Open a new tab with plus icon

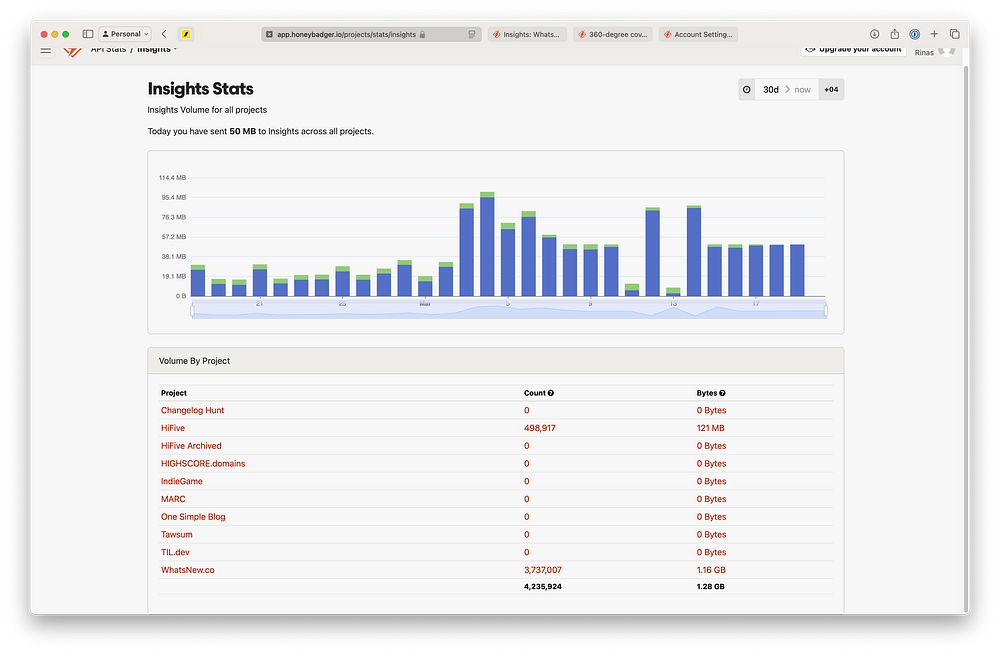(934, 34)
